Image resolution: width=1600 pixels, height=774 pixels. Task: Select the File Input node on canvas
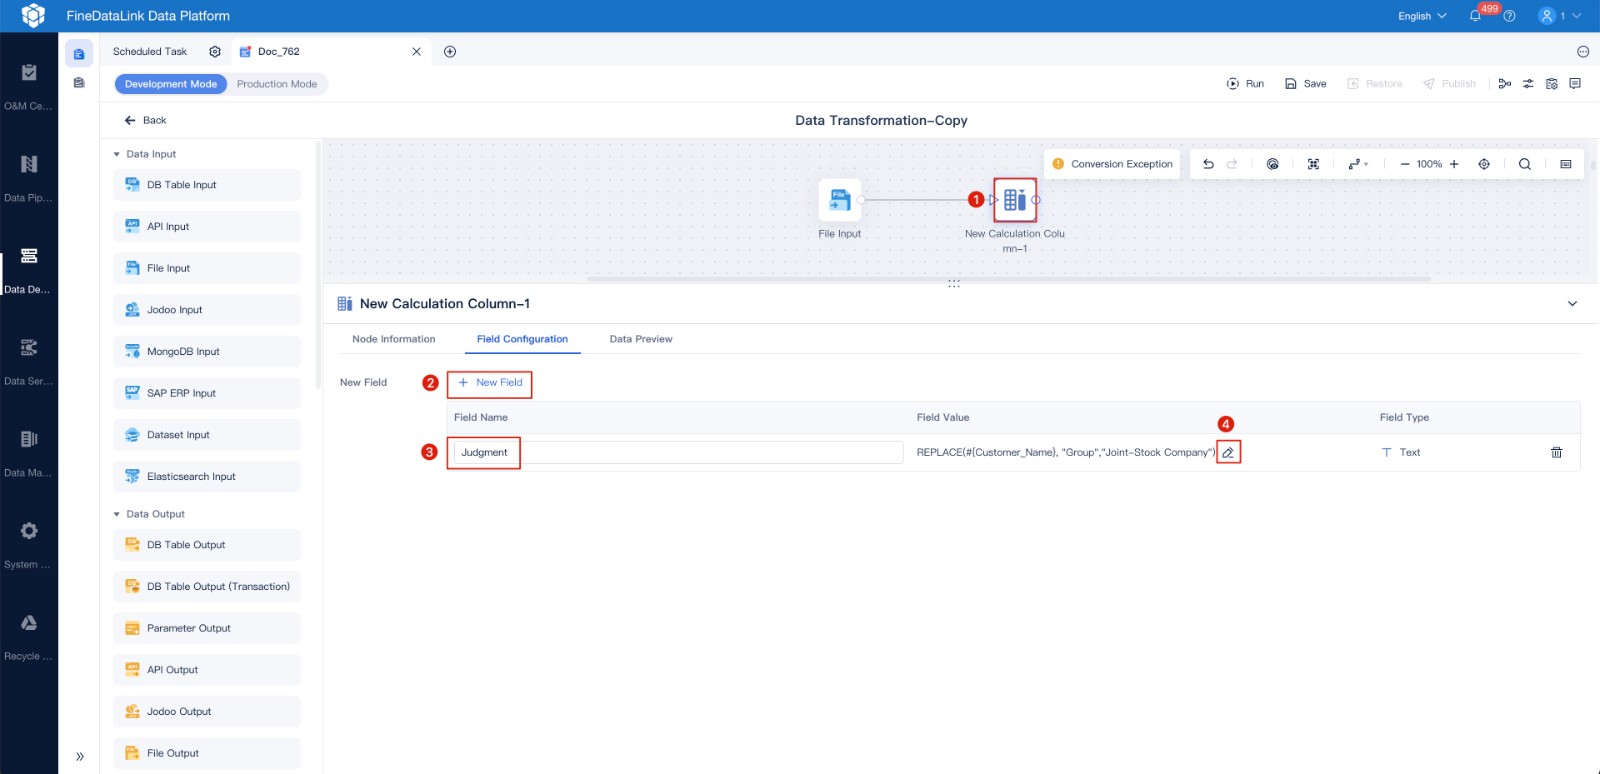pyautogui.click(x=840, y=200)
